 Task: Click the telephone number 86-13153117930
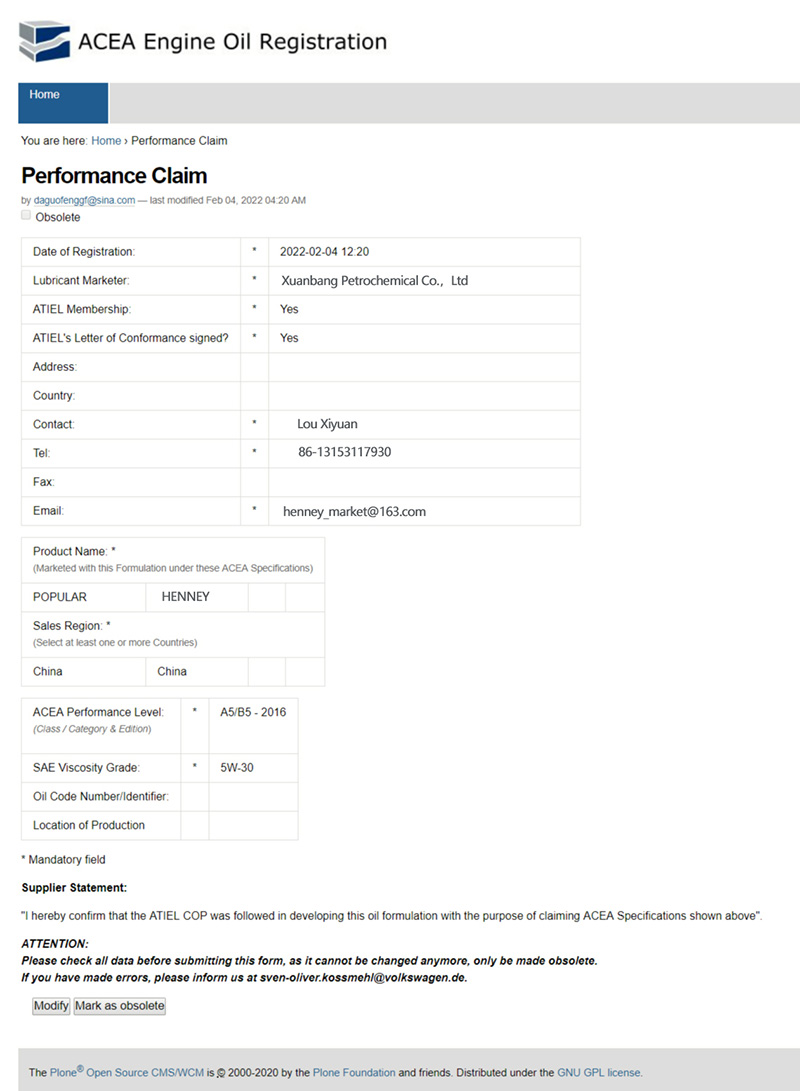tap(344, 453)
